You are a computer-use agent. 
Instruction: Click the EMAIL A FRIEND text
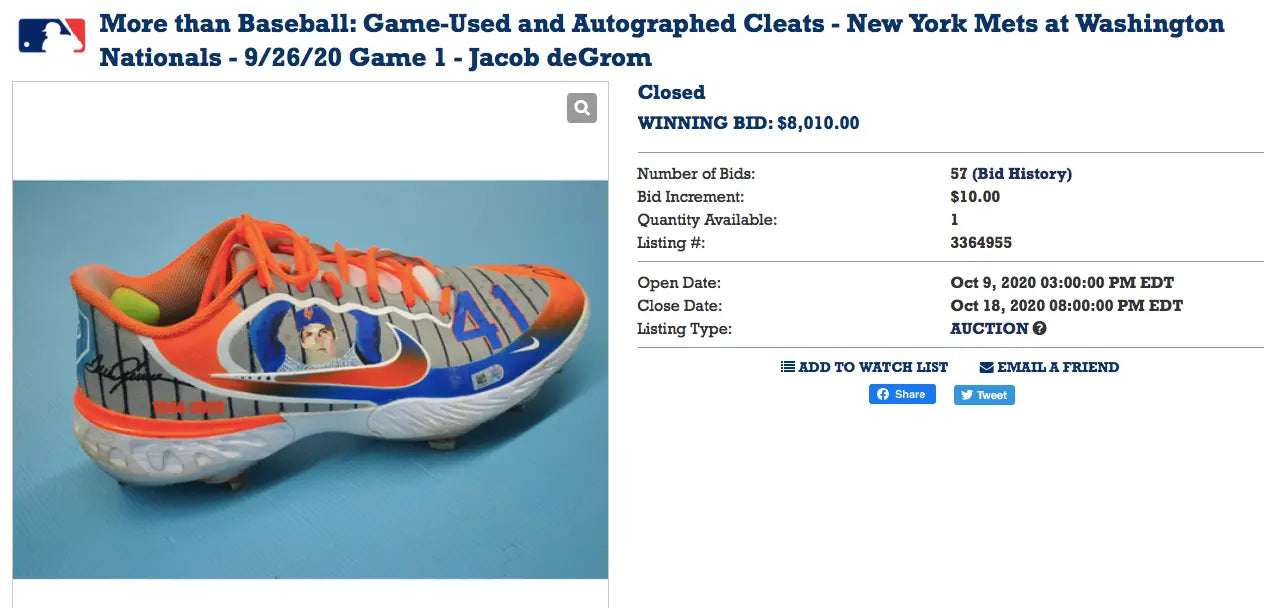[1058, 367]
